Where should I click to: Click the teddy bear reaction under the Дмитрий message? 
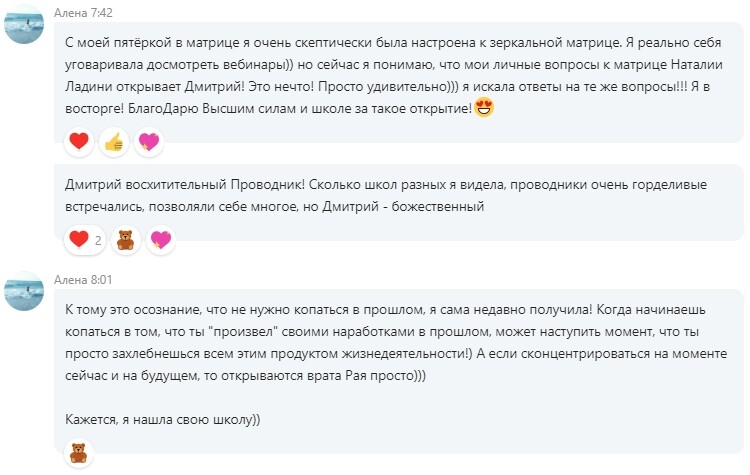[x=126, y=240]
